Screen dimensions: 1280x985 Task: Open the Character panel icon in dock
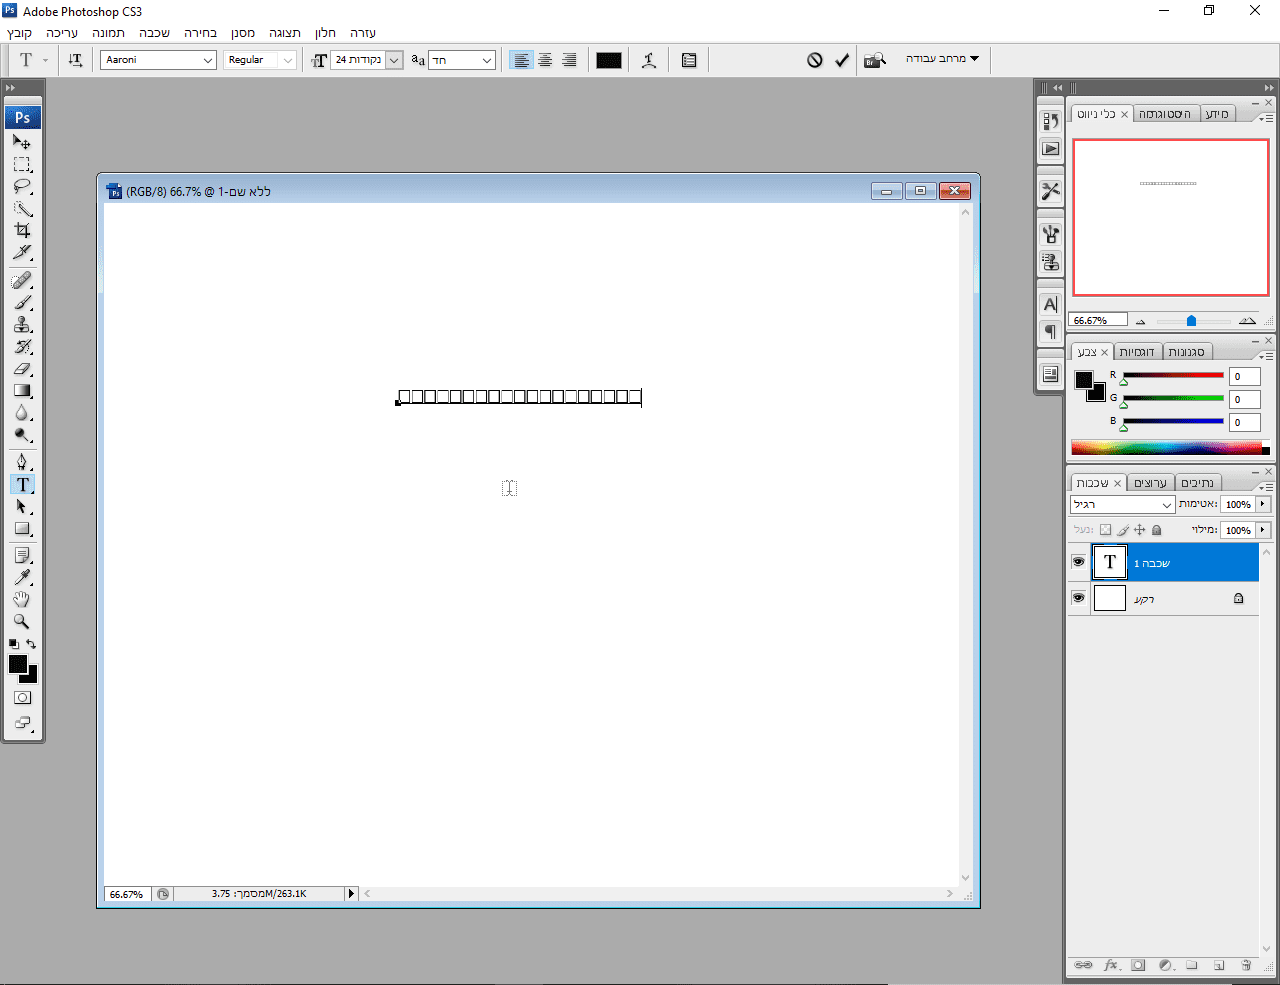[x=1050, y=304]
